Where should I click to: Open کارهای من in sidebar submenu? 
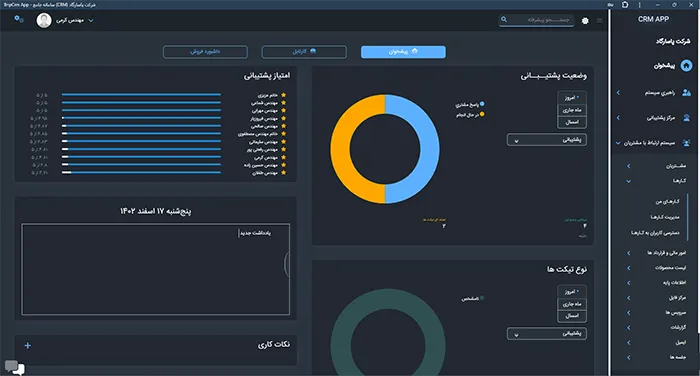click(x=667, y=202)
